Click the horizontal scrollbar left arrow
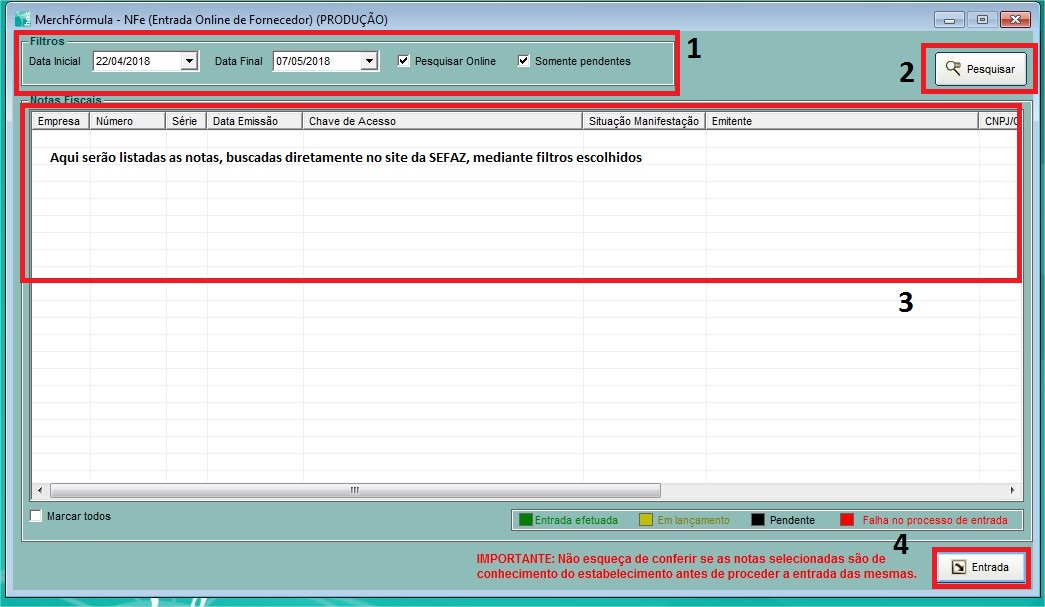 point(40,491)
